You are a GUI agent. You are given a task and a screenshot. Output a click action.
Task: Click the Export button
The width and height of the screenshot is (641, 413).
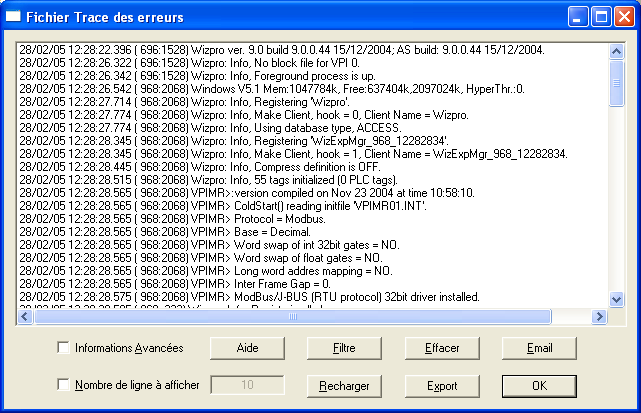[442, 386]
